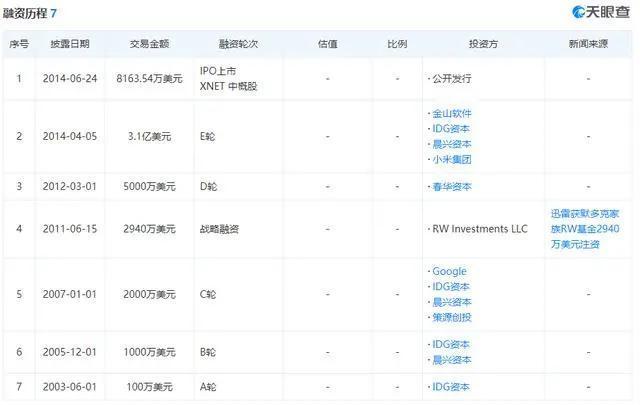Select the E轮 round cell
This screenshot has height=405, width=640.
click(x=207, y=136)
